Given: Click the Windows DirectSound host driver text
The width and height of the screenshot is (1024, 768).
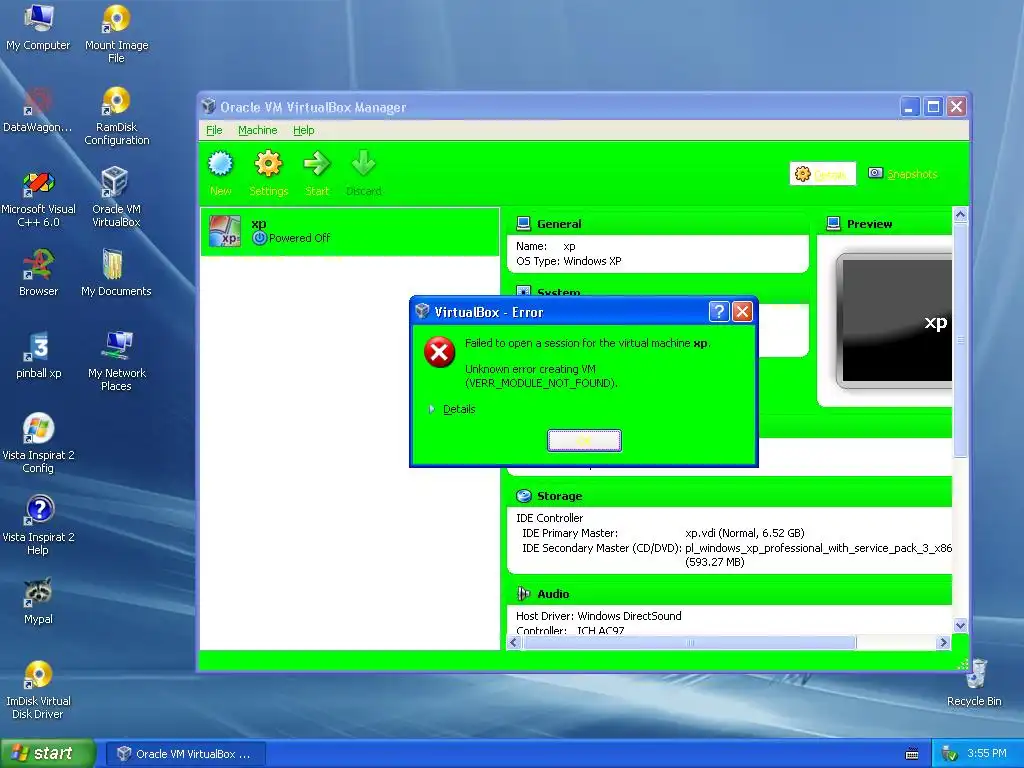Looking at the screenshot, I should (629, 616).
